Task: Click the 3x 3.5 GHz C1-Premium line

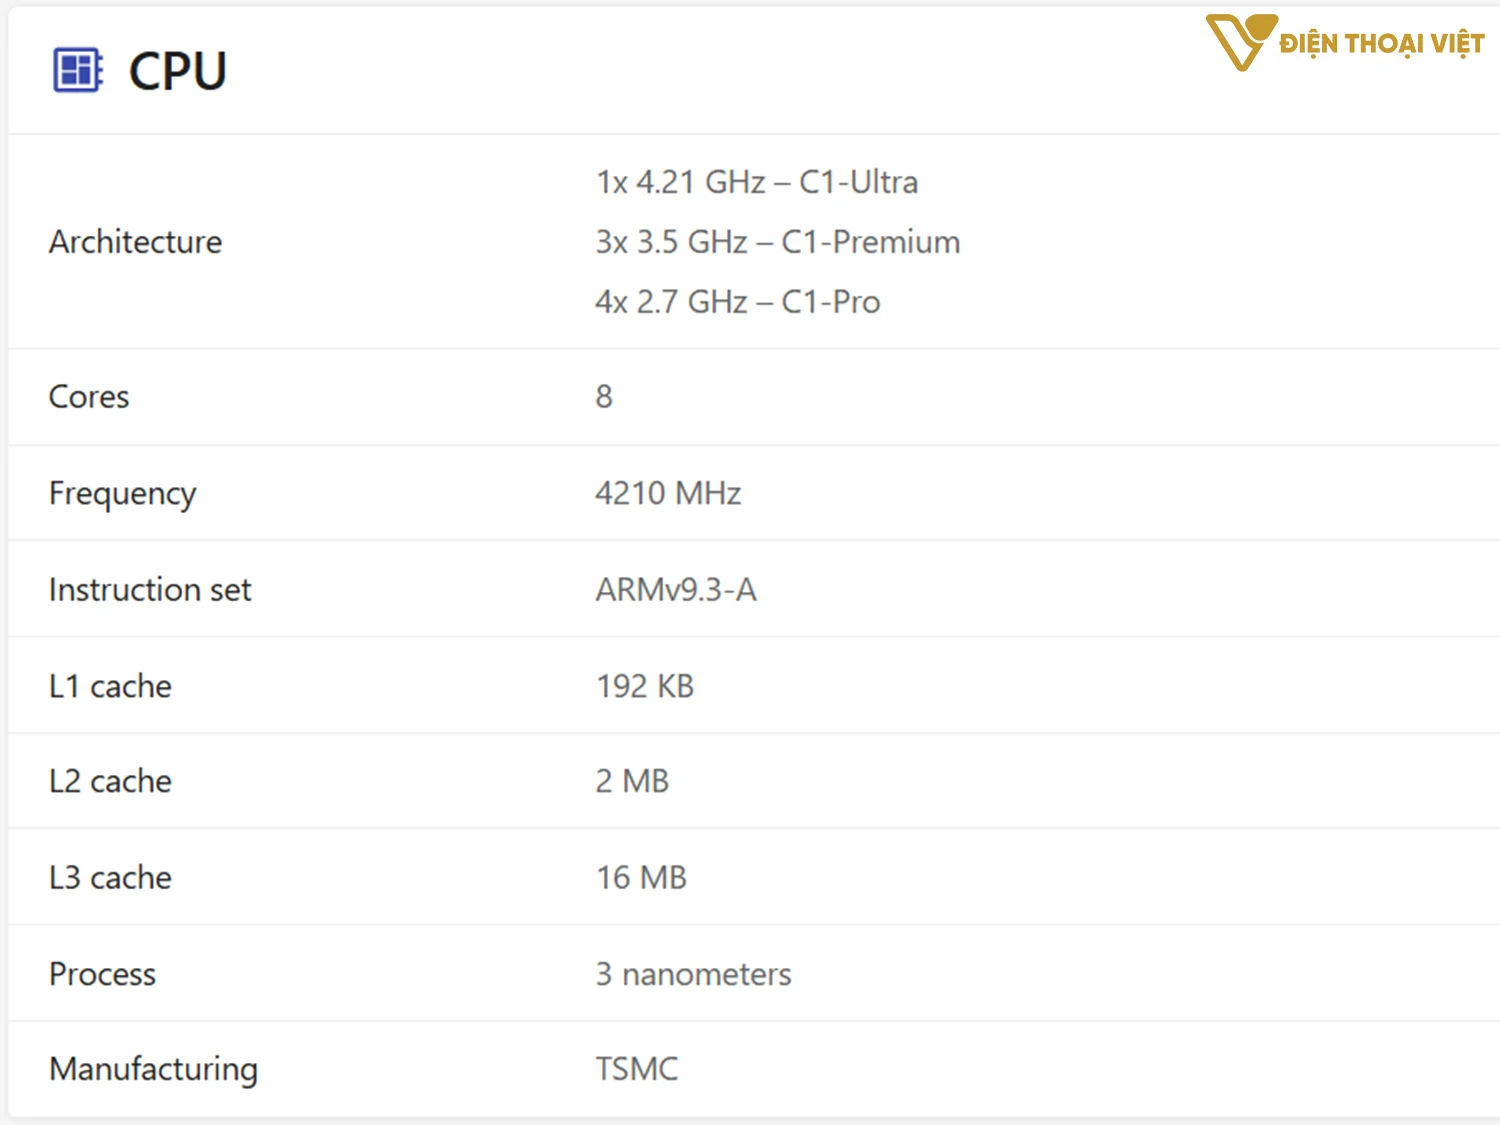Action: pos(777,242)
